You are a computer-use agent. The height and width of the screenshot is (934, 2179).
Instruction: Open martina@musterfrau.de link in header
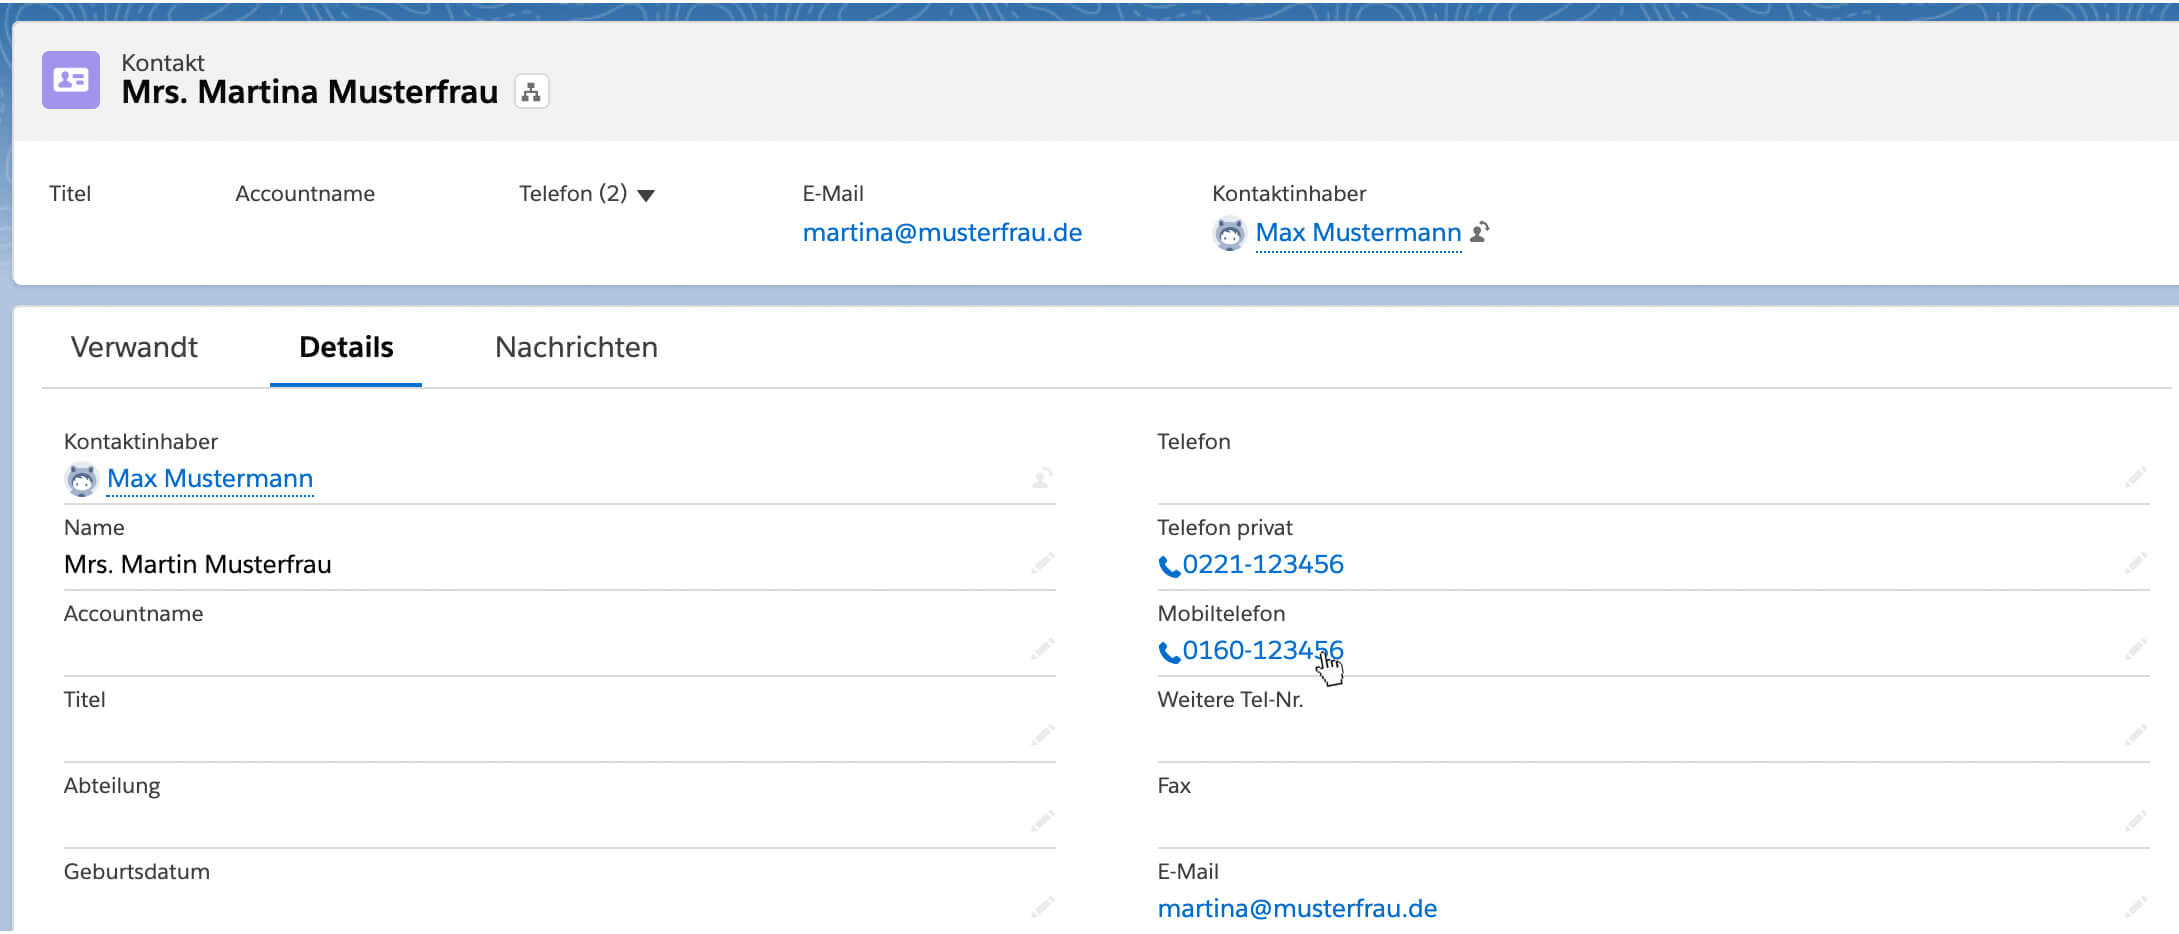942,233
